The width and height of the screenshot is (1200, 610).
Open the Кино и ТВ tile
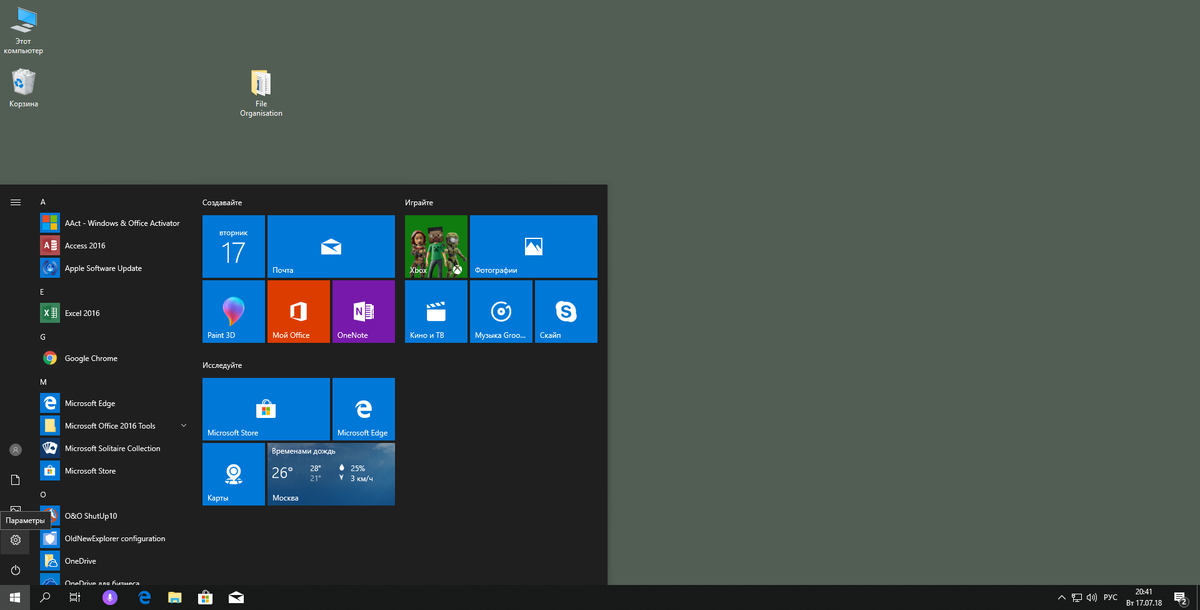pos(436,311)
